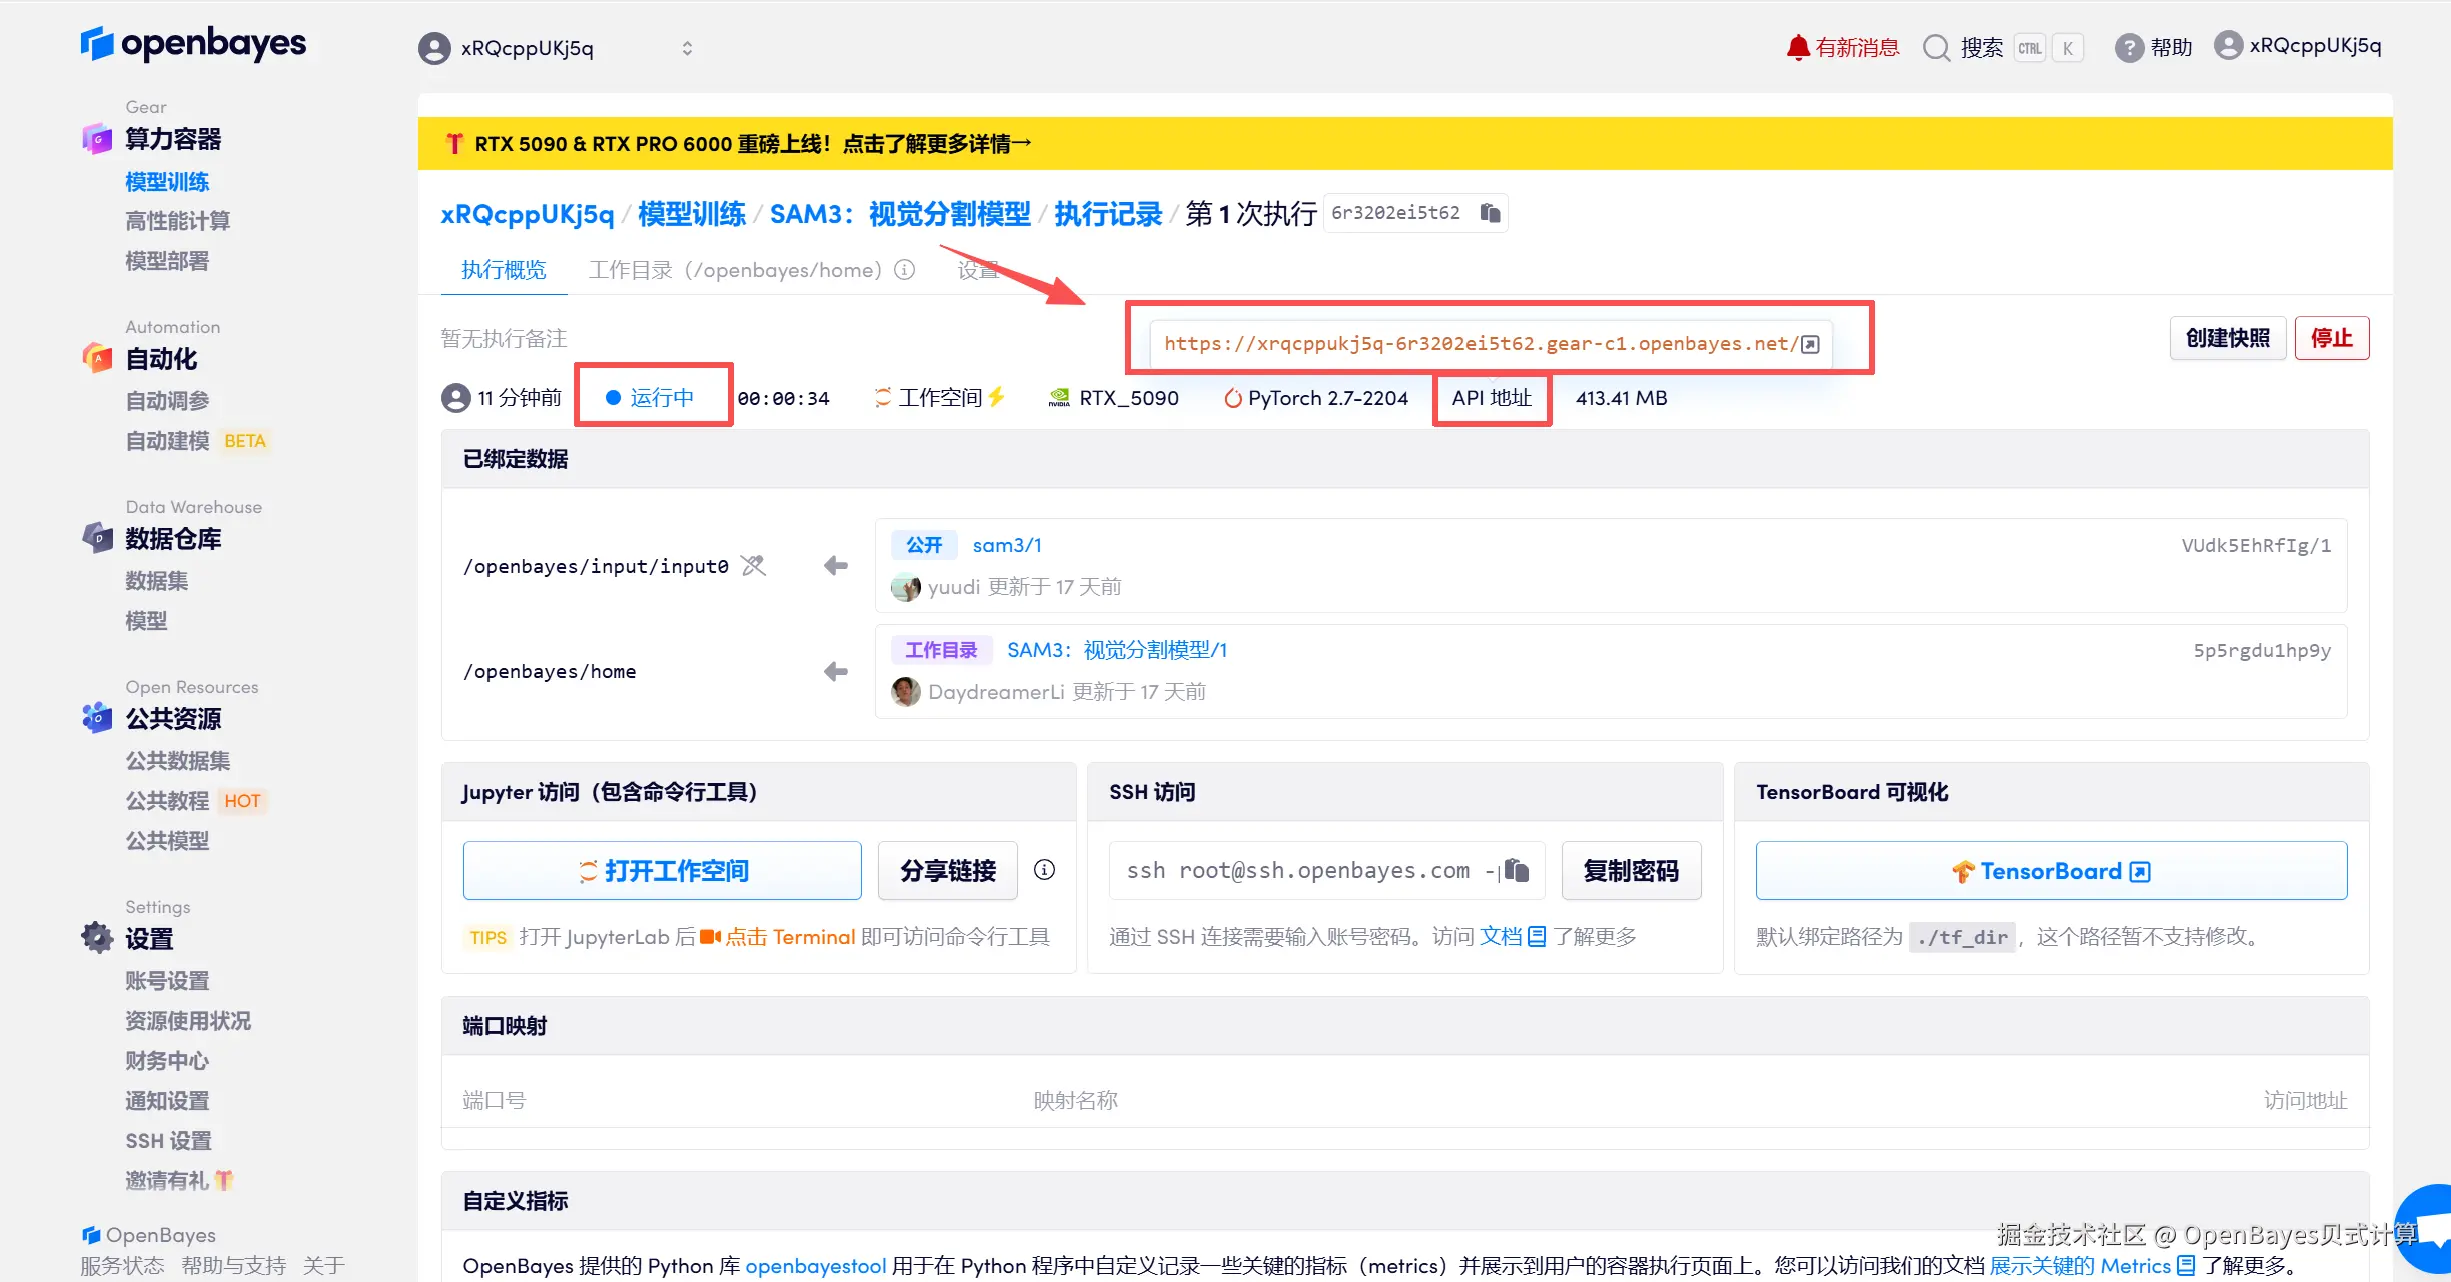Click the info icon beside 分享链接
2451x1282 pixels.
(1044, 870)
